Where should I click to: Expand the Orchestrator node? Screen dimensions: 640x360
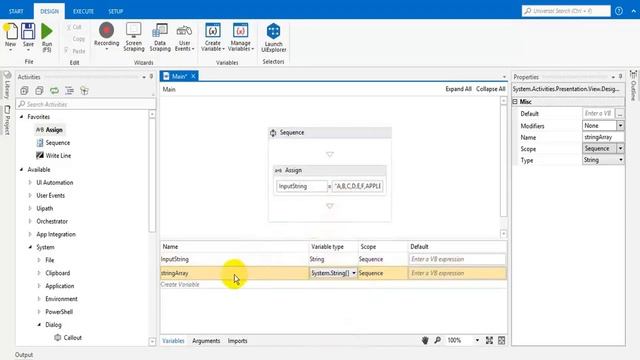coord(30,221)
